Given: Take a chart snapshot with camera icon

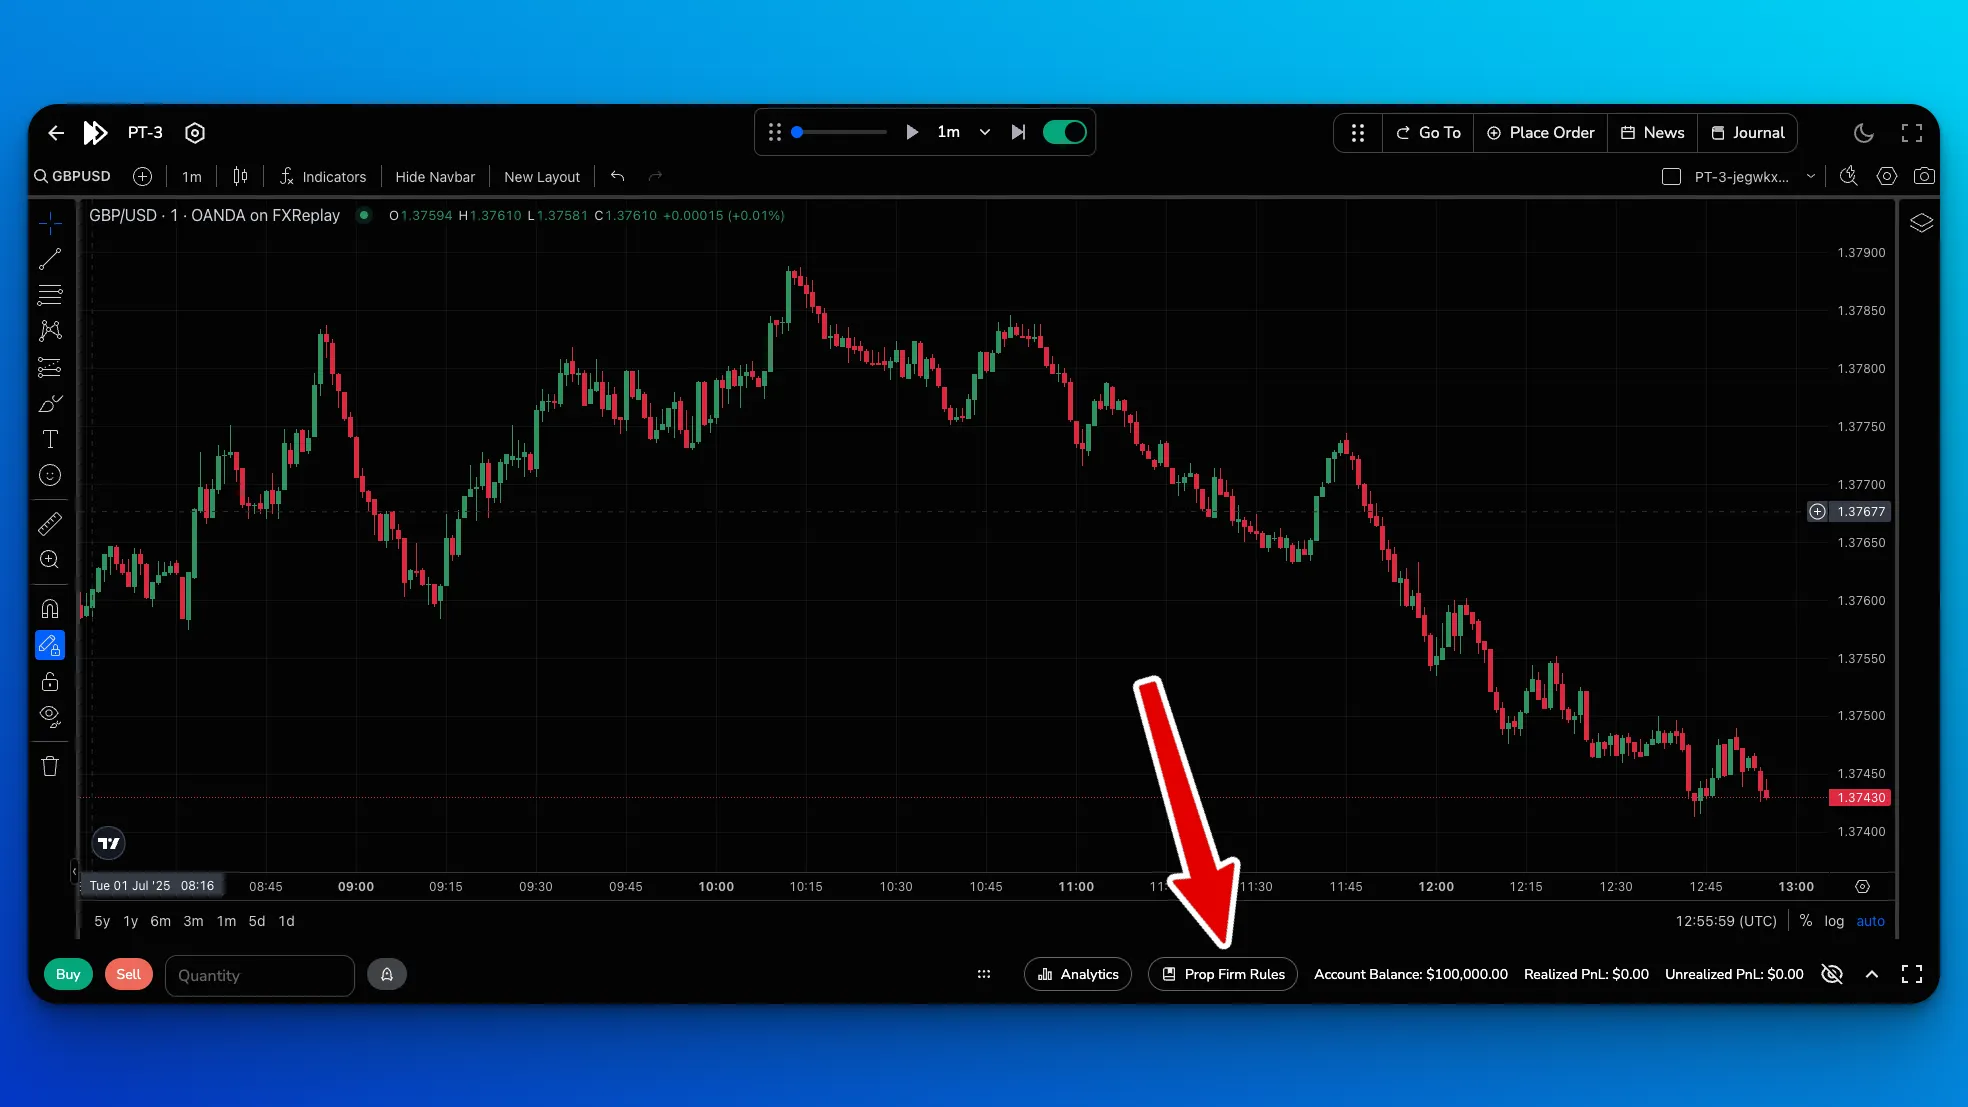Looking at the screenshot, I should pos(1923,176).
